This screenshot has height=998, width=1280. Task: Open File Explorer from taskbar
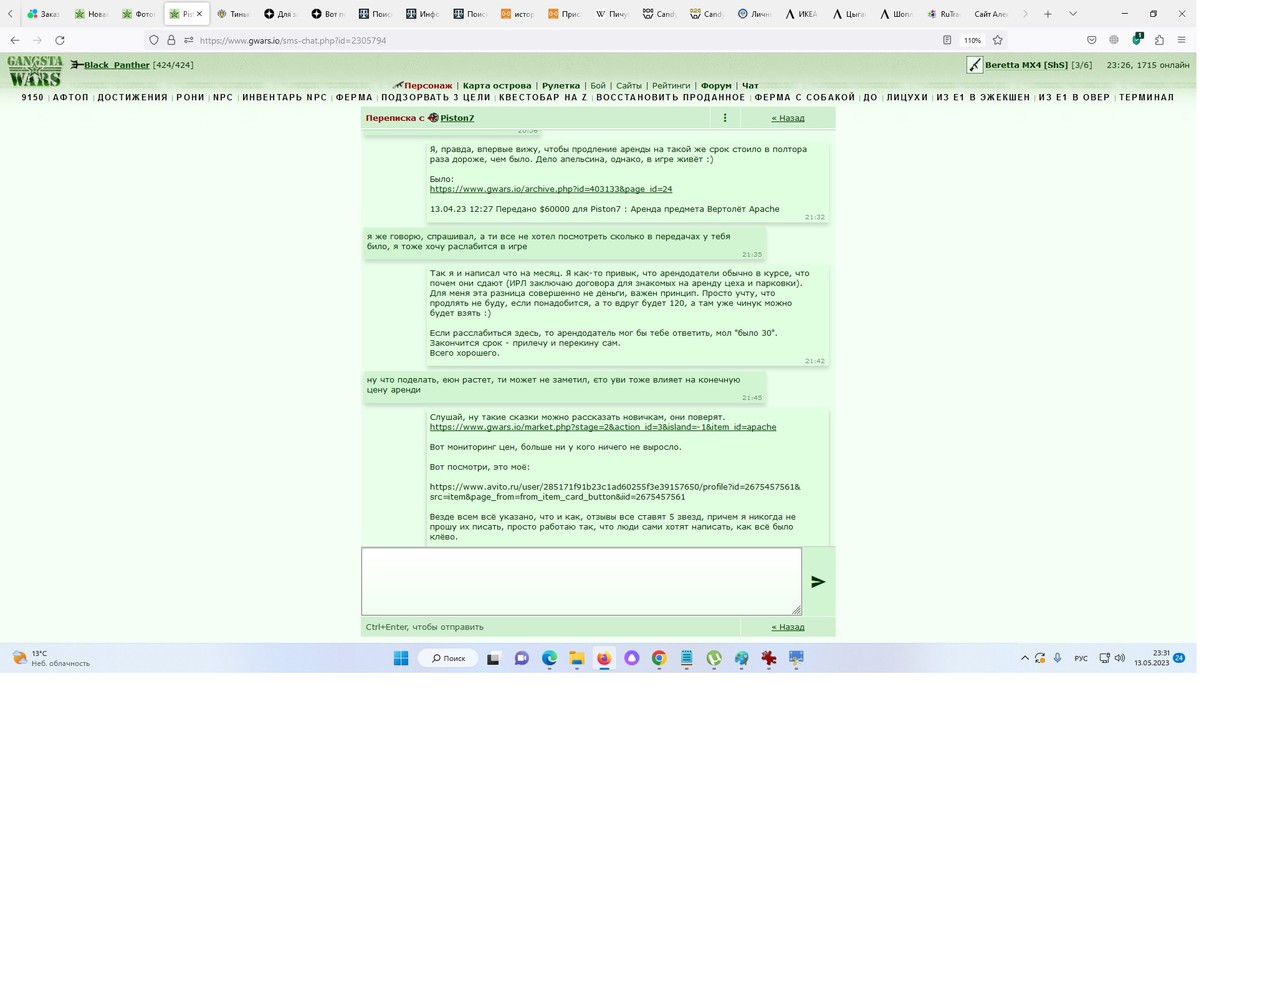[577, 658]
